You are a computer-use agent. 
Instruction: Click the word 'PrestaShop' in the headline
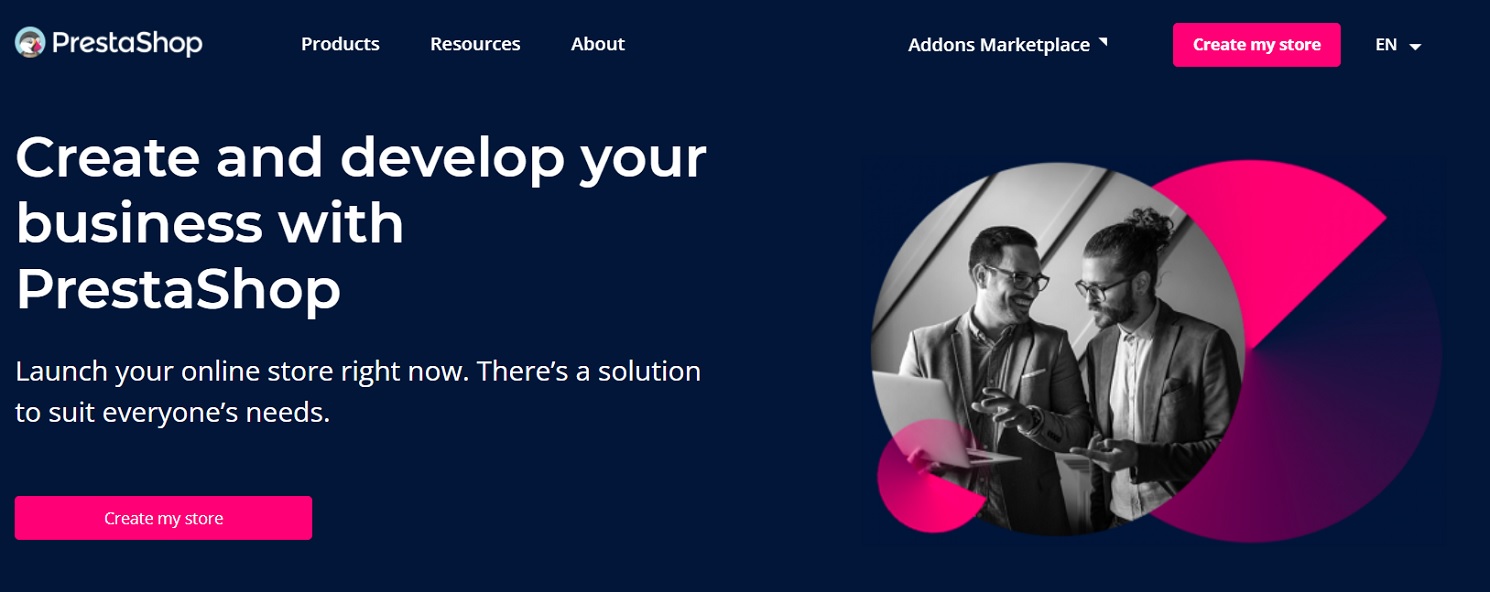[178, 289]
